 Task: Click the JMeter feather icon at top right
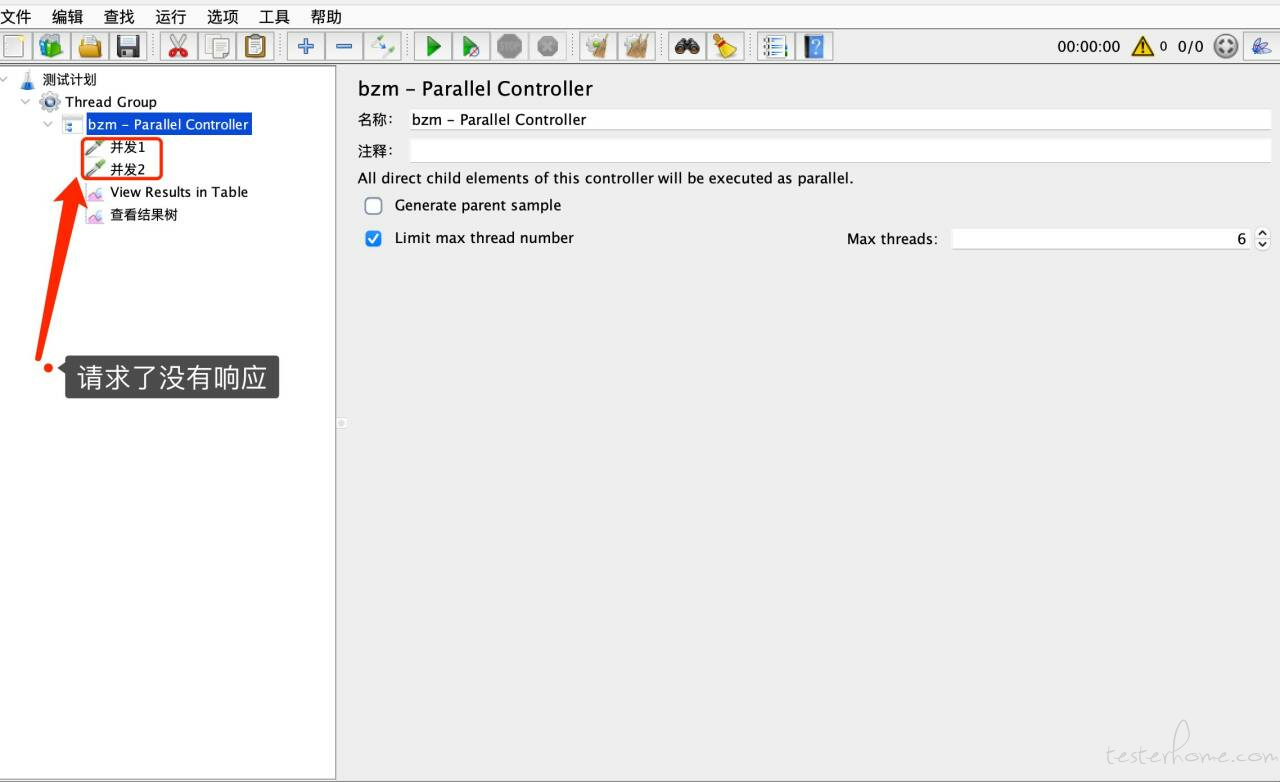point(1261,46)
